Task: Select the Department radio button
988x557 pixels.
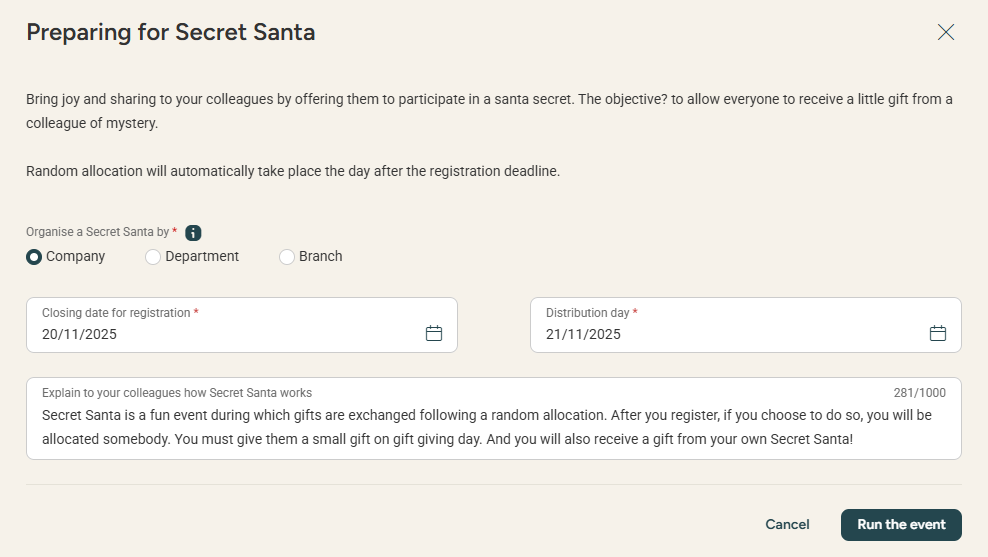Action: coord(153,257)
